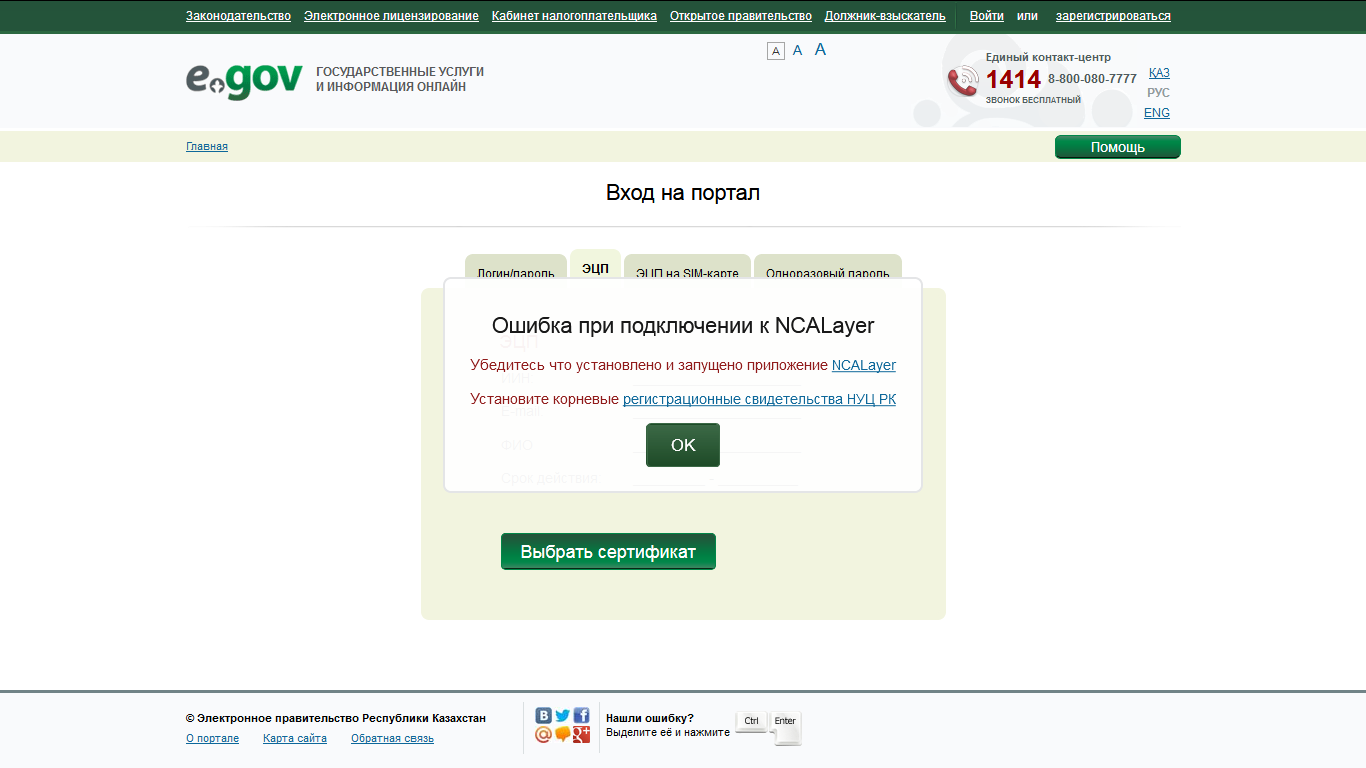Screen dimensions: 1366x768
Task: Confirm the error dialog with OK
Action: tap(683, 445)
